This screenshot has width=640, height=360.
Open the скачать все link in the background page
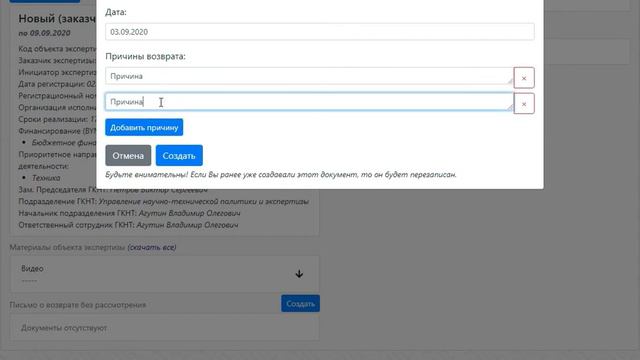[152, 247]
